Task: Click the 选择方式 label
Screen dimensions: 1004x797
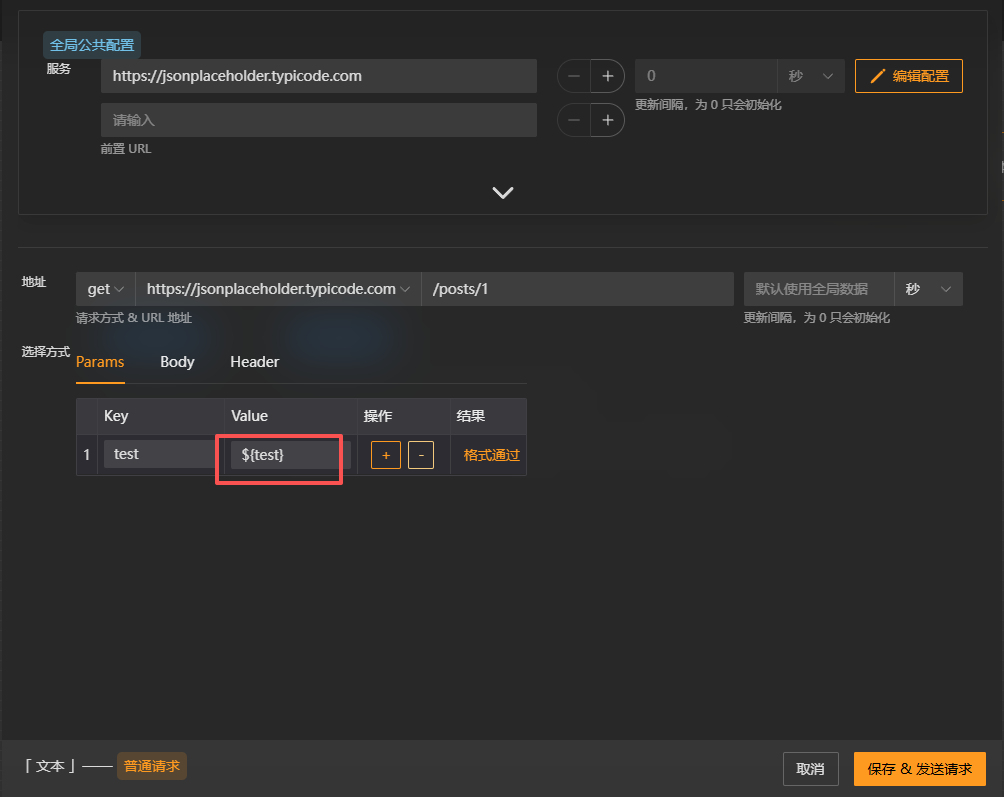Action: [x=45, y=351]
